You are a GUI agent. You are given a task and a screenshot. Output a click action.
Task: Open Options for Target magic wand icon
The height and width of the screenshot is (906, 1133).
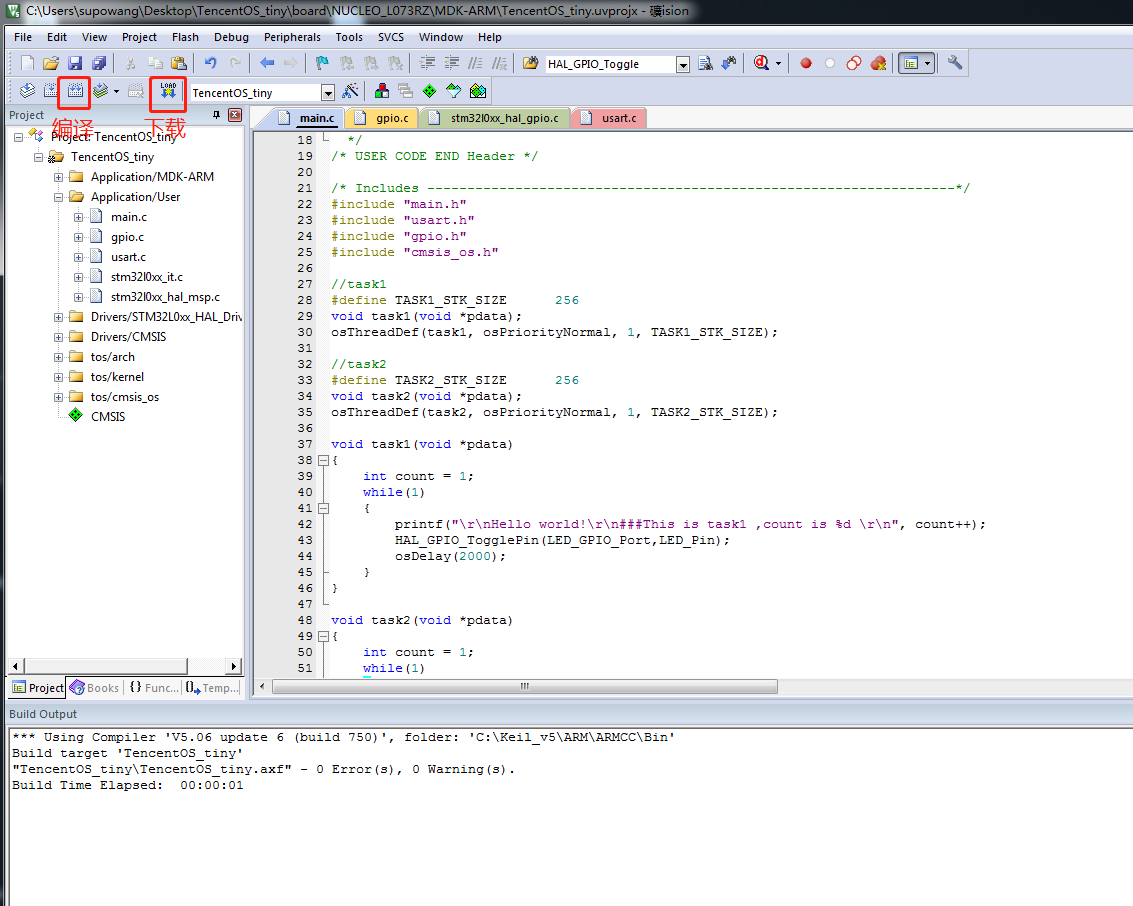350,91
